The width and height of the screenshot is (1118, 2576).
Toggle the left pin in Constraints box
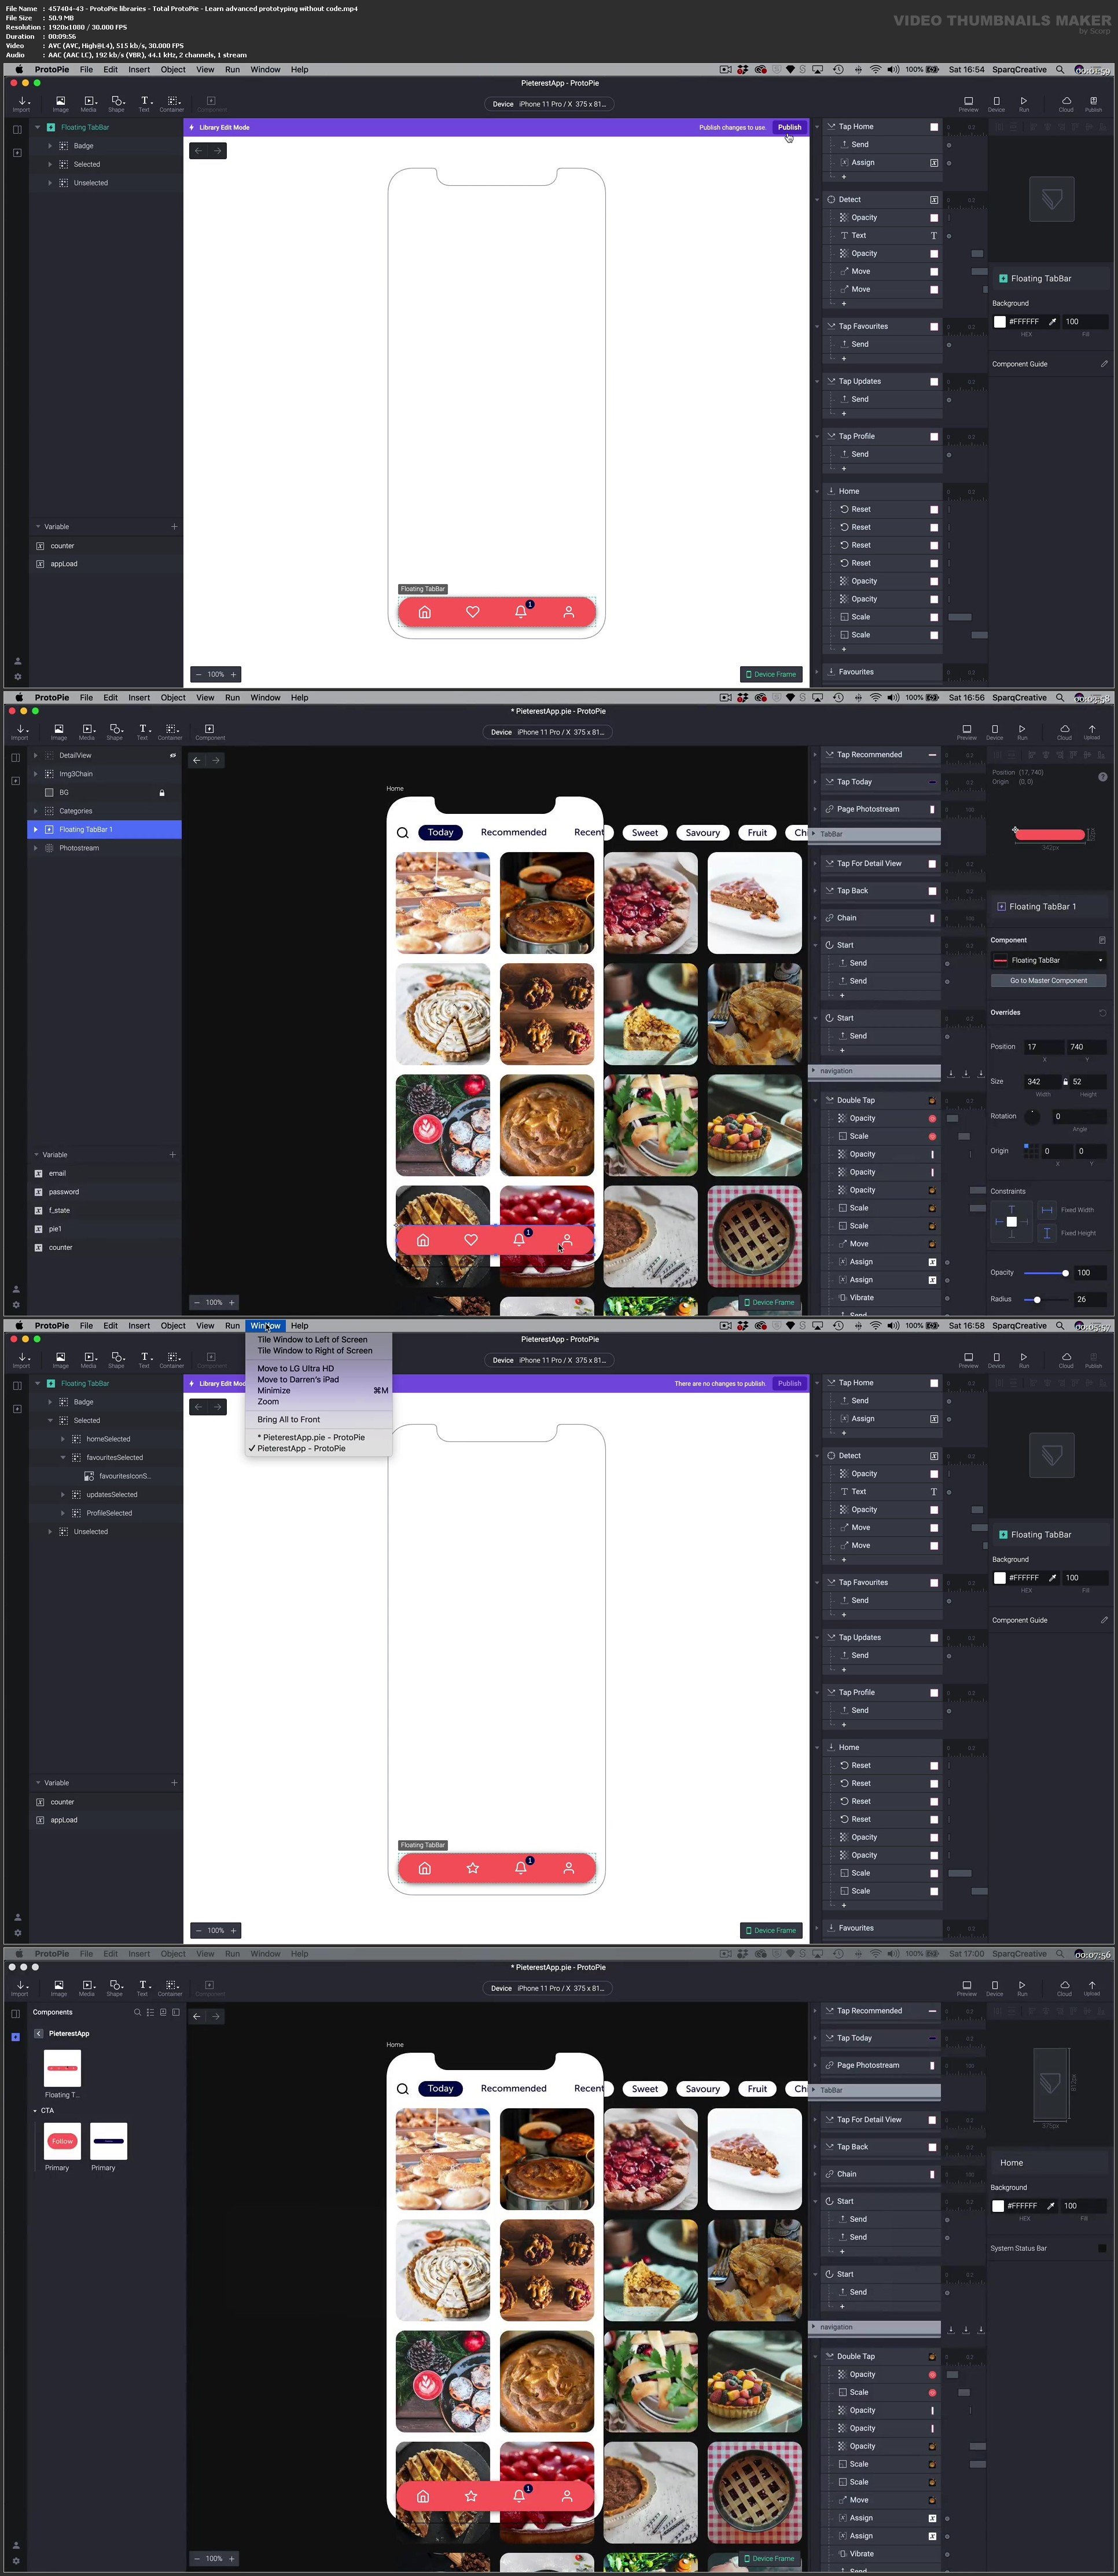coord(999,1222)
